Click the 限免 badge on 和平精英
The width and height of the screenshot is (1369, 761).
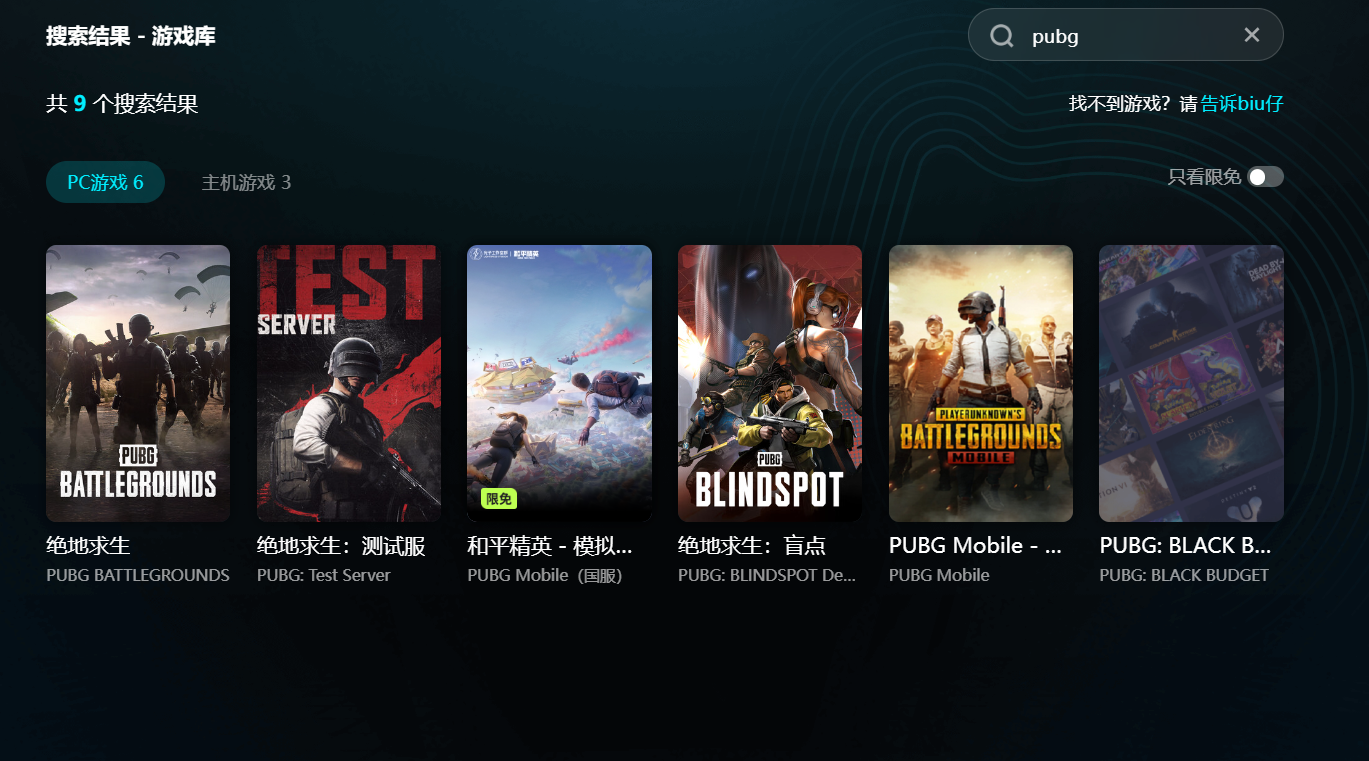(499, 498)
